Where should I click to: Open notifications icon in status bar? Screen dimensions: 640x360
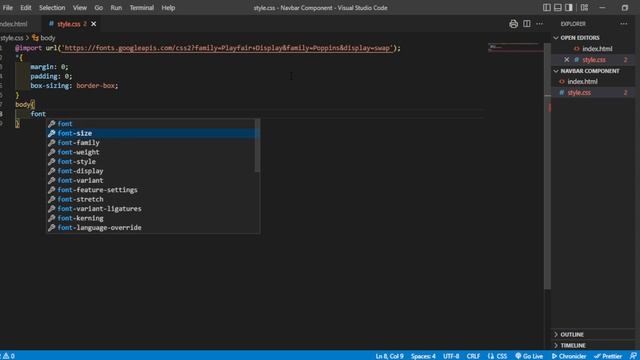[x=633, y=356]
